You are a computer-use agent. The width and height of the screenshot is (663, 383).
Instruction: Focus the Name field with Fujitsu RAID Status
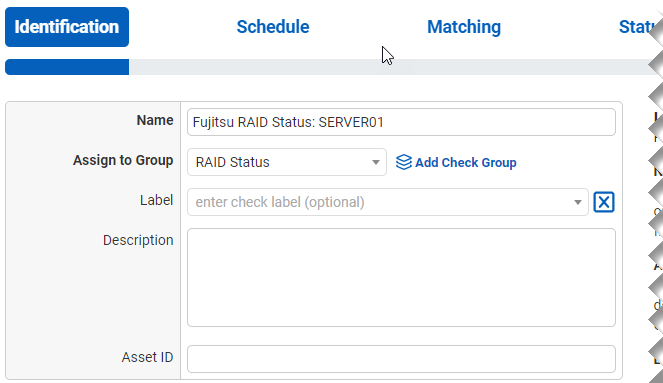point(401,122)
